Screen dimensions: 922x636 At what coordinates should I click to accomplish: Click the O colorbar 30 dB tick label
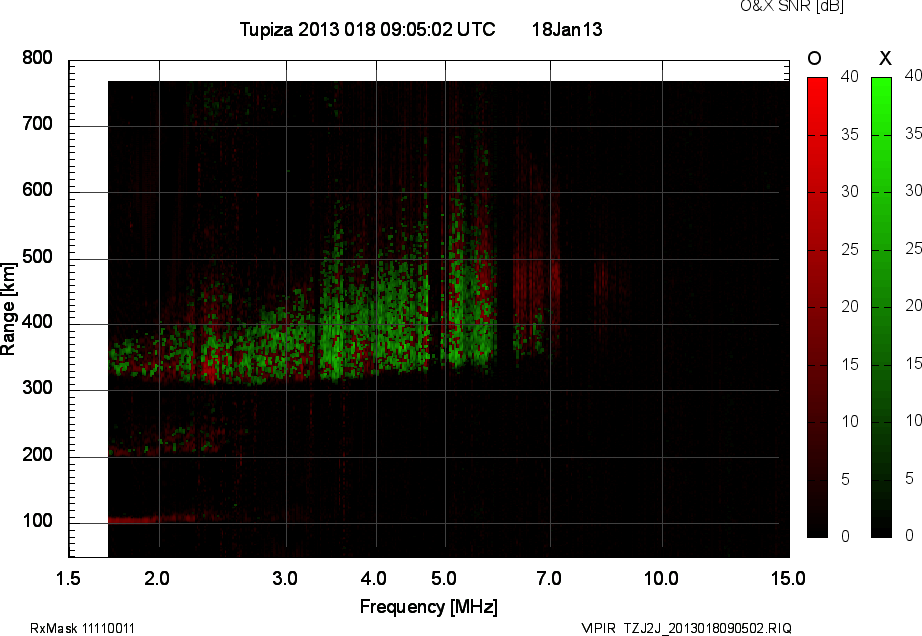pyautogui.click(x=850, y=192)
